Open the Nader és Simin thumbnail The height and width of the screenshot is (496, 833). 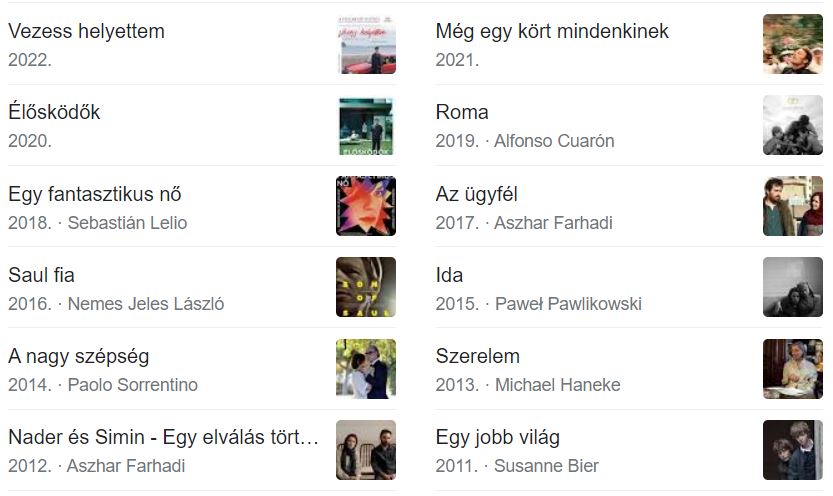366,449
